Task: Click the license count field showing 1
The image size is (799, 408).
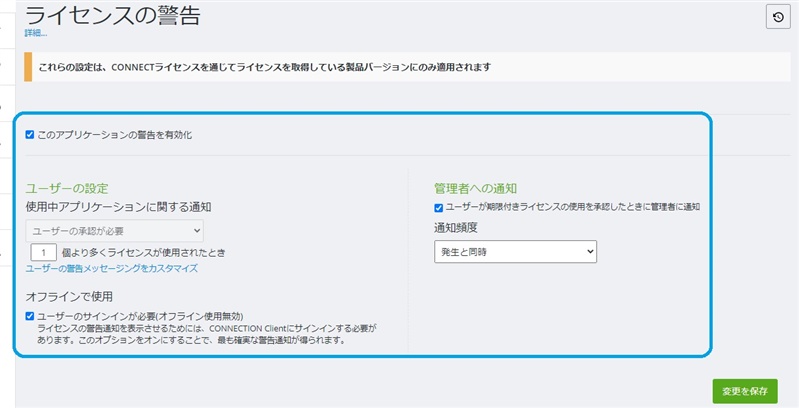Action: coord(43,253)
